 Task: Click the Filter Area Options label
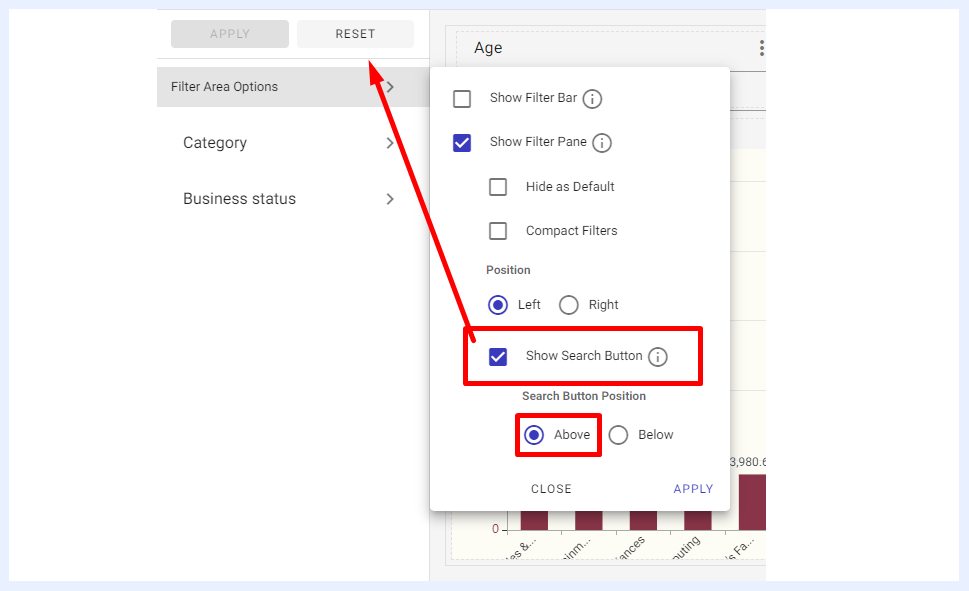pos(224,87)
